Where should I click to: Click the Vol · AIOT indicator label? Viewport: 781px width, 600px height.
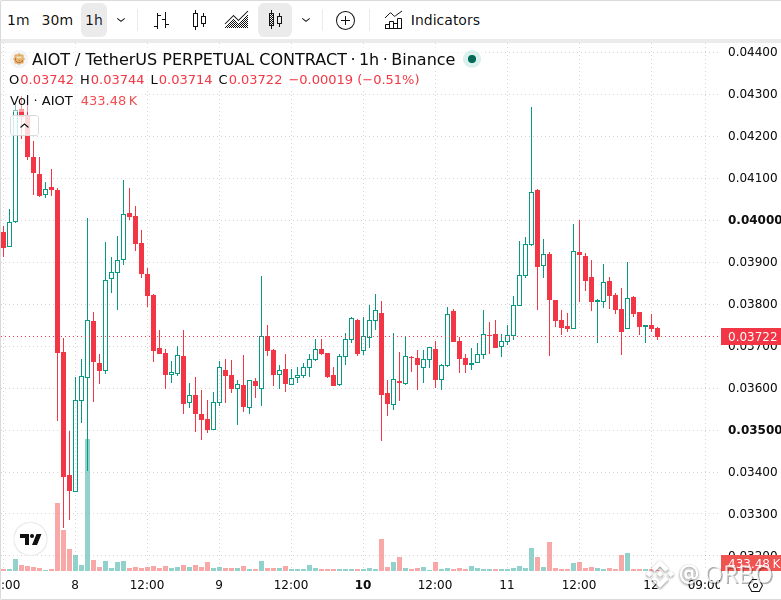(x=41, y=101)
